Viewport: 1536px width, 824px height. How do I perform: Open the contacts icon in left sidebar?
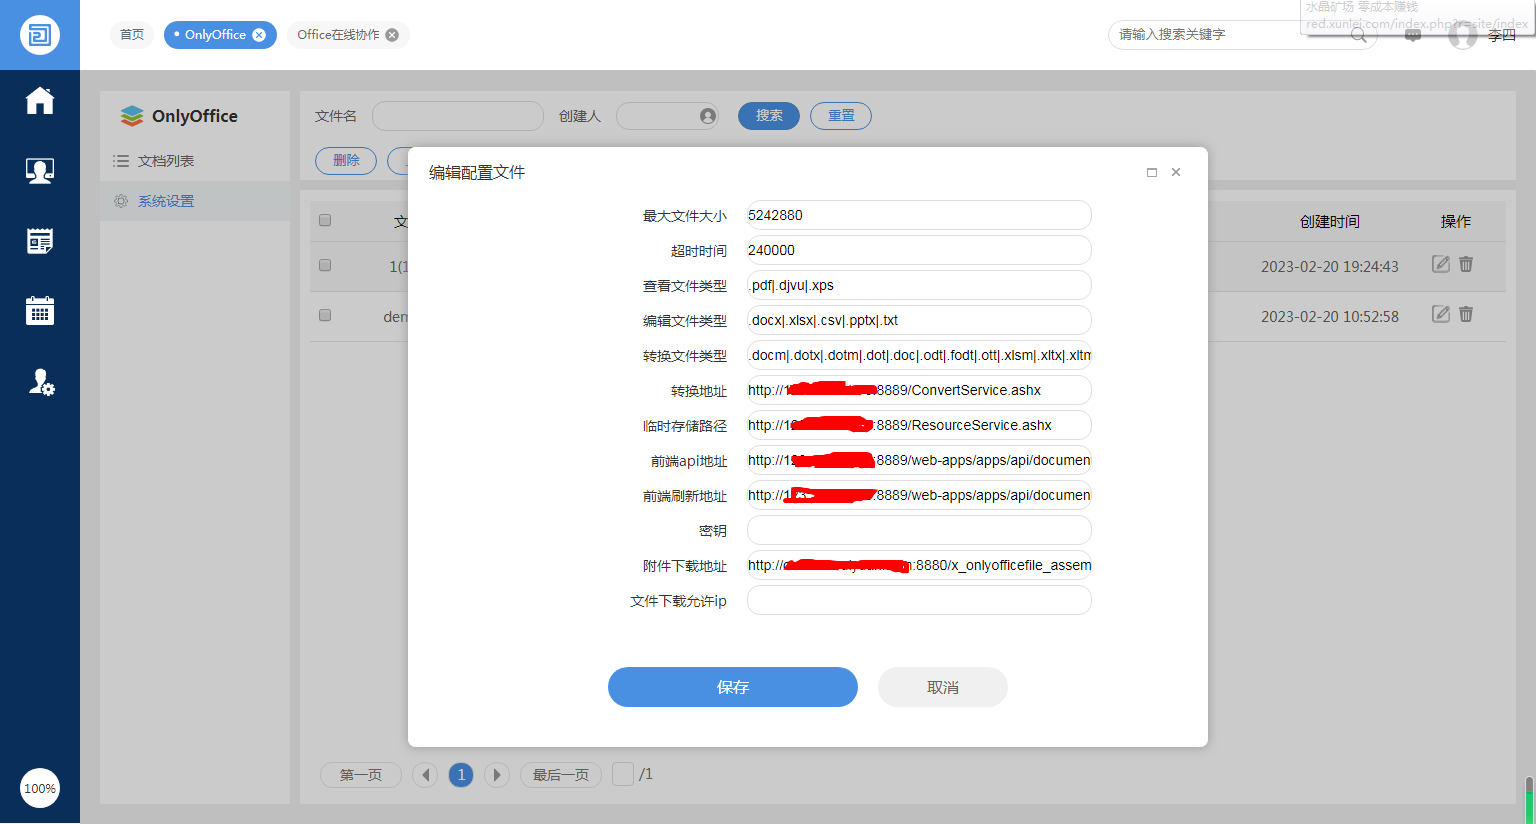[40, 171]
